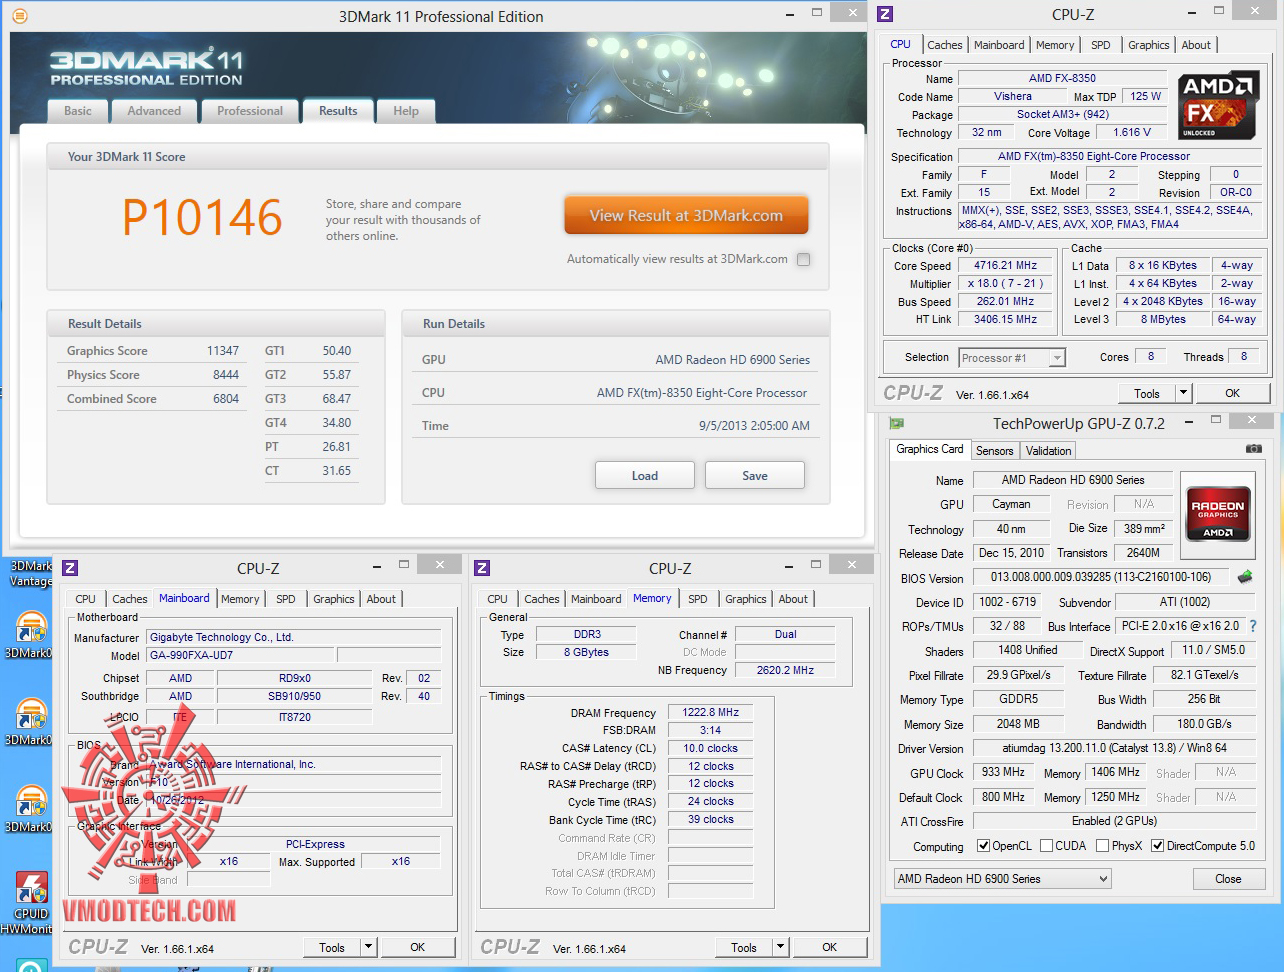Open Tools dropdown arrow in CPU-Z Memory window

(x=780, y=947)
